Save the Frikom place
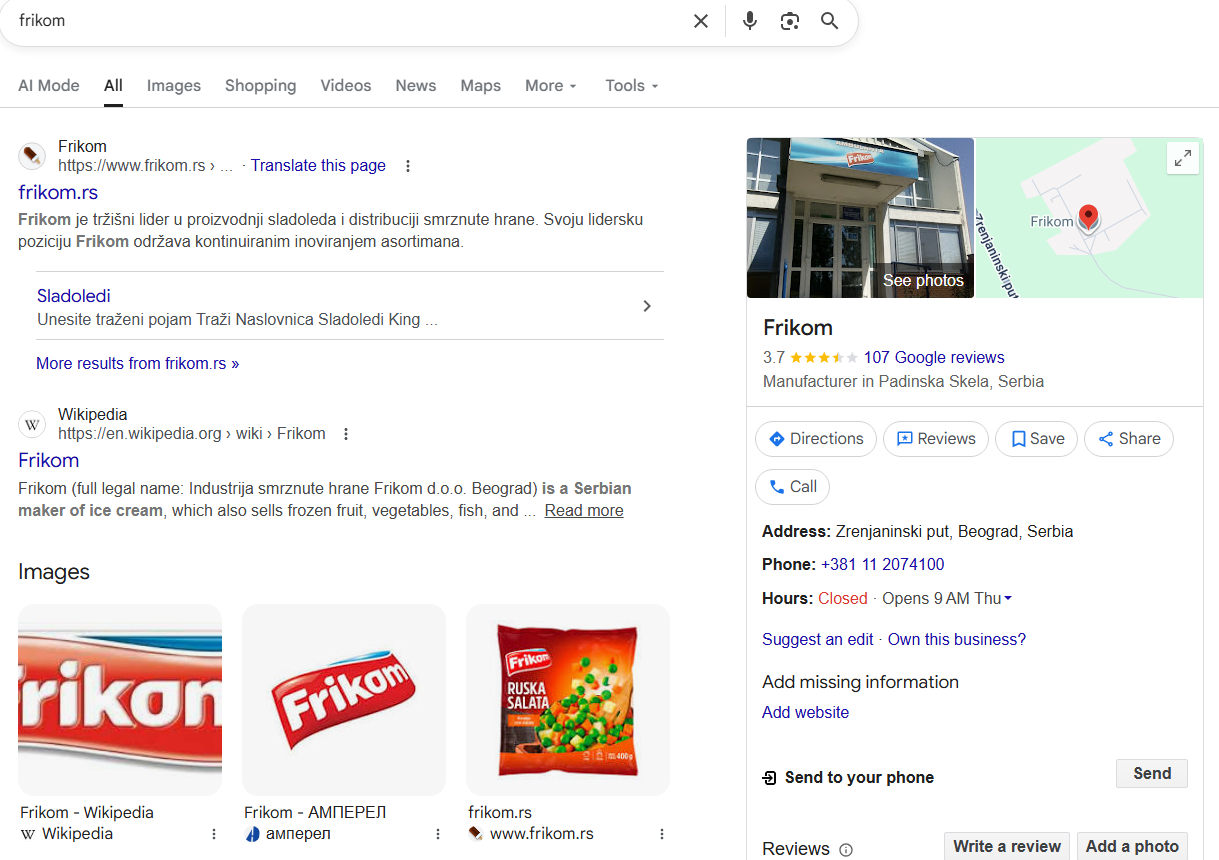Viewport: 1219px width, 860px height. (1036, 439)
